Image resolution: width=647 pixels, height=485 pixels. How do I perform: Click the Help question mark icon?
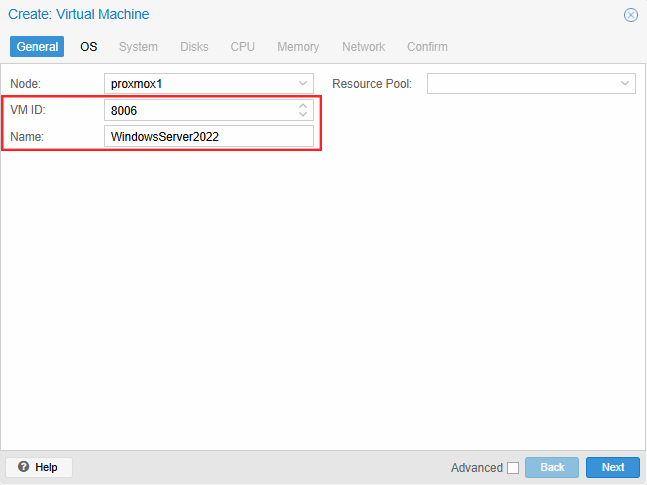(x=23, y=467)
